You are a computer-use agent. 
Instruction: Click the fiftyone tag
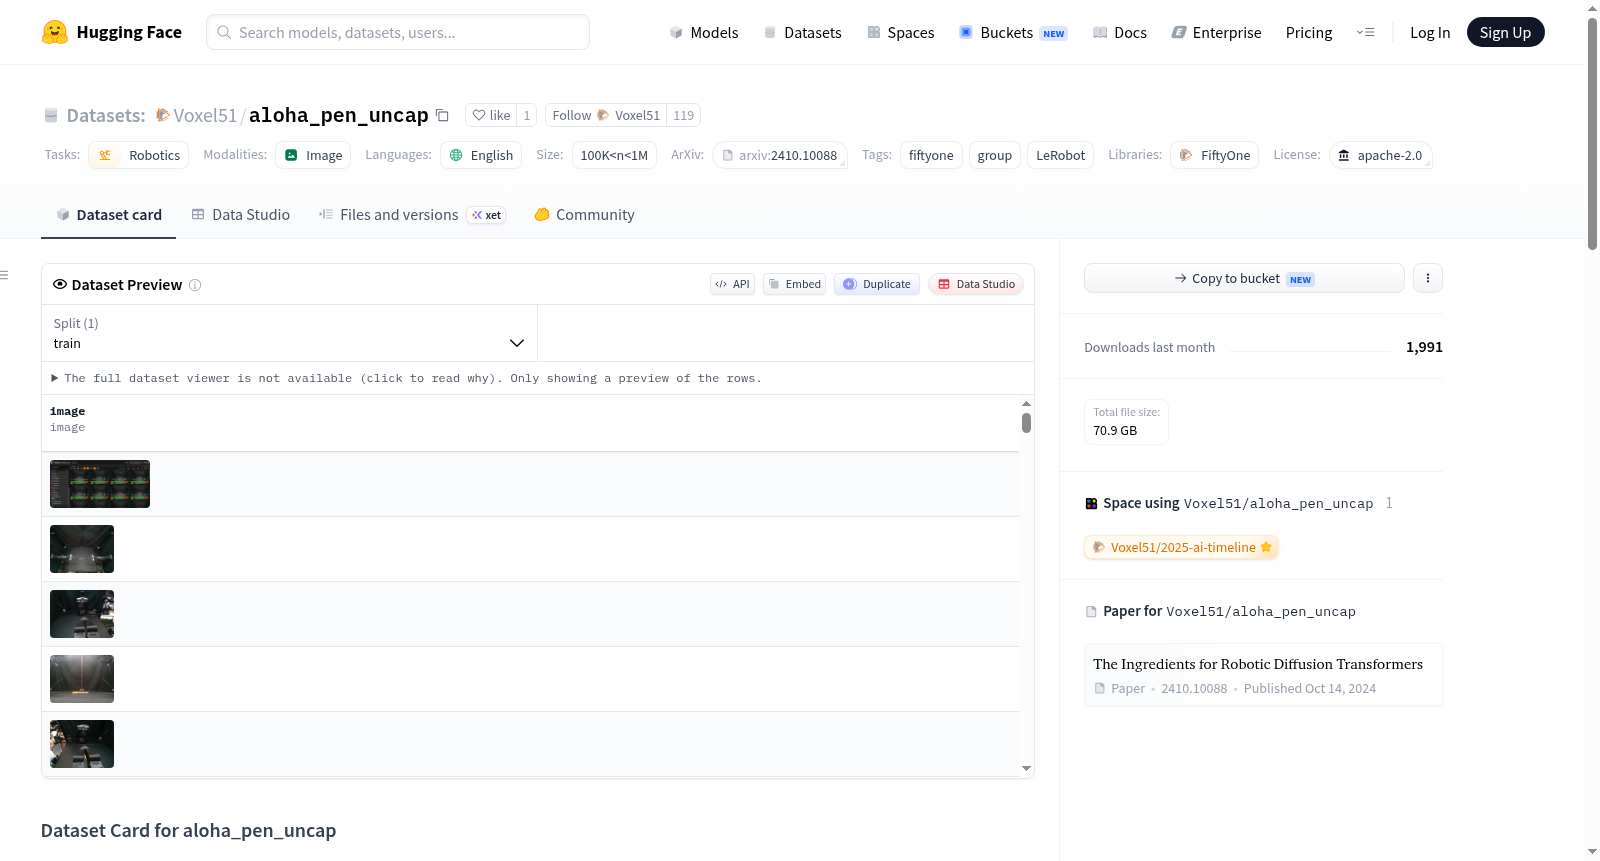pyautogui.click(x=931, y=155)
